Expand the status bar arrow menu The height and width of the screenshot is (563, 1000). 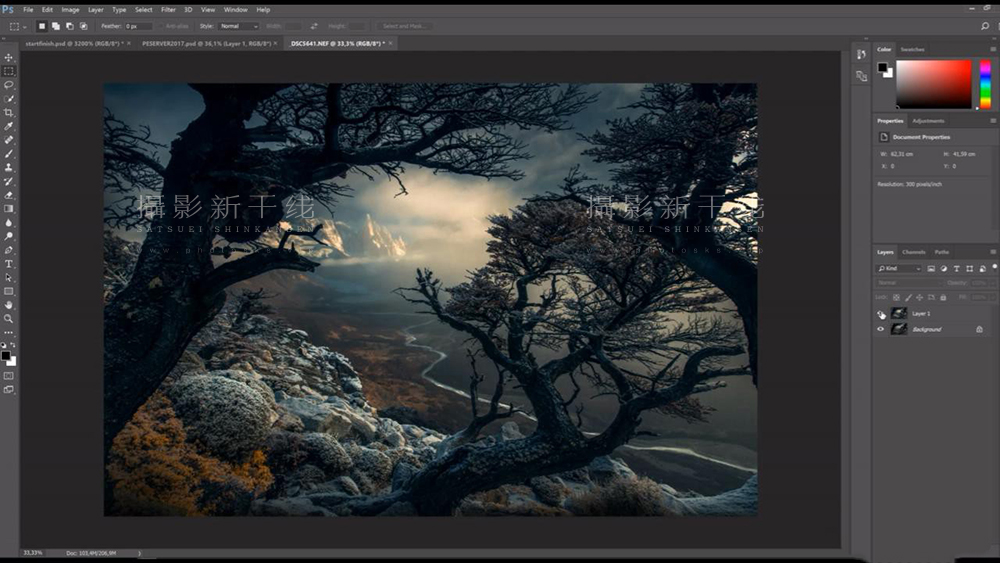[x=140, y=553]
